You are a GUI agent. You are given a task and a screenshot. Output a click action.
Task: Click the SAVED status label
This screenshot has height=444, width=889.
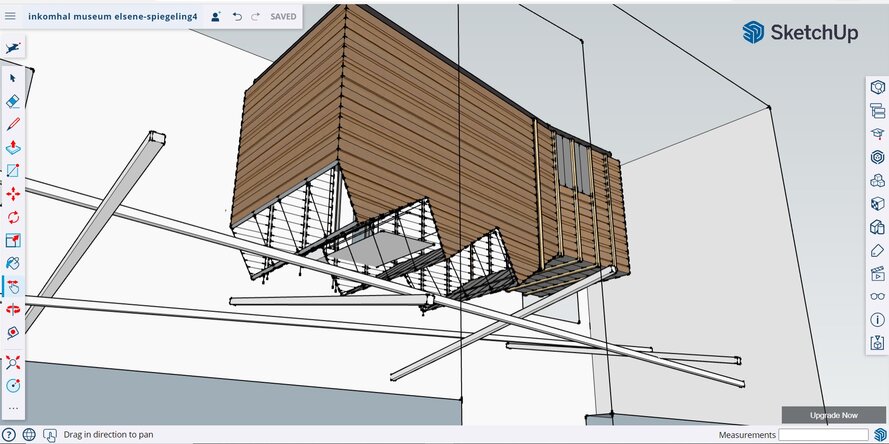tap(283, 16)
